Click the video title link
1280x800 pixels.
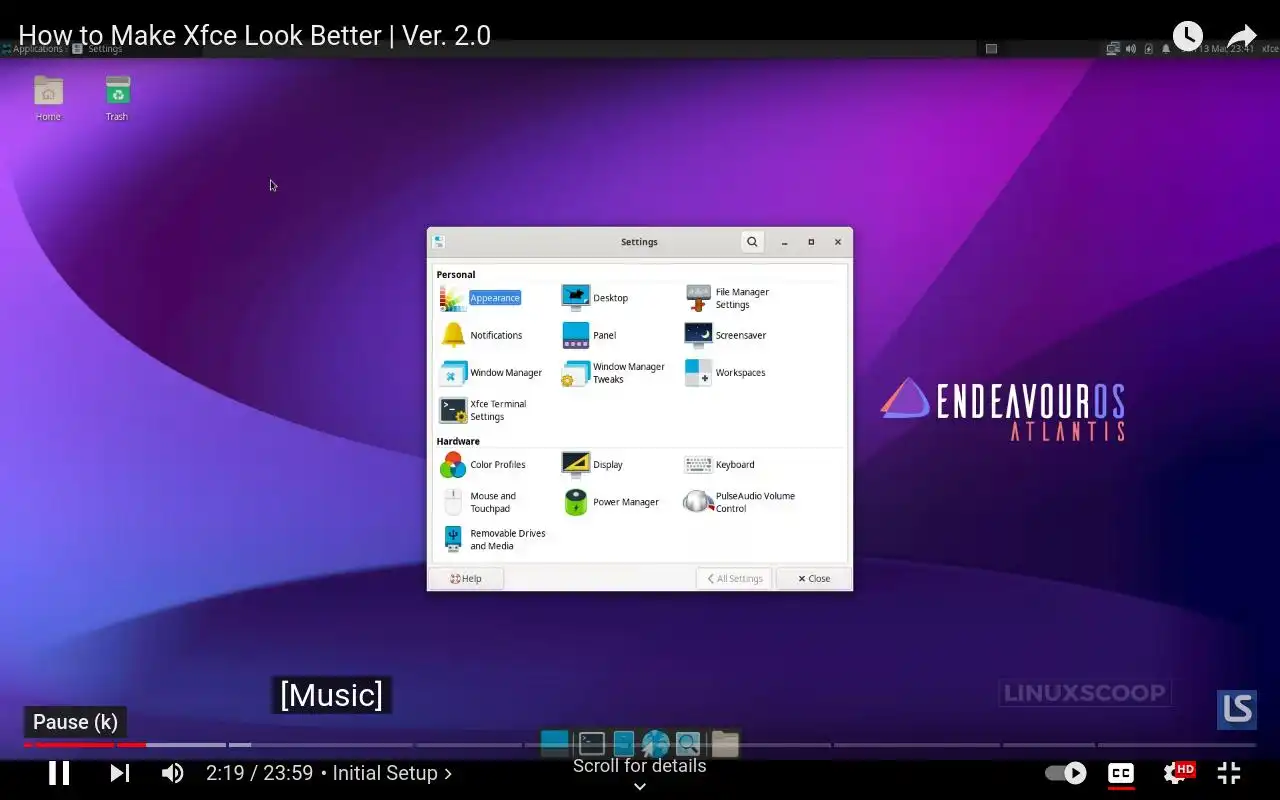254,36
